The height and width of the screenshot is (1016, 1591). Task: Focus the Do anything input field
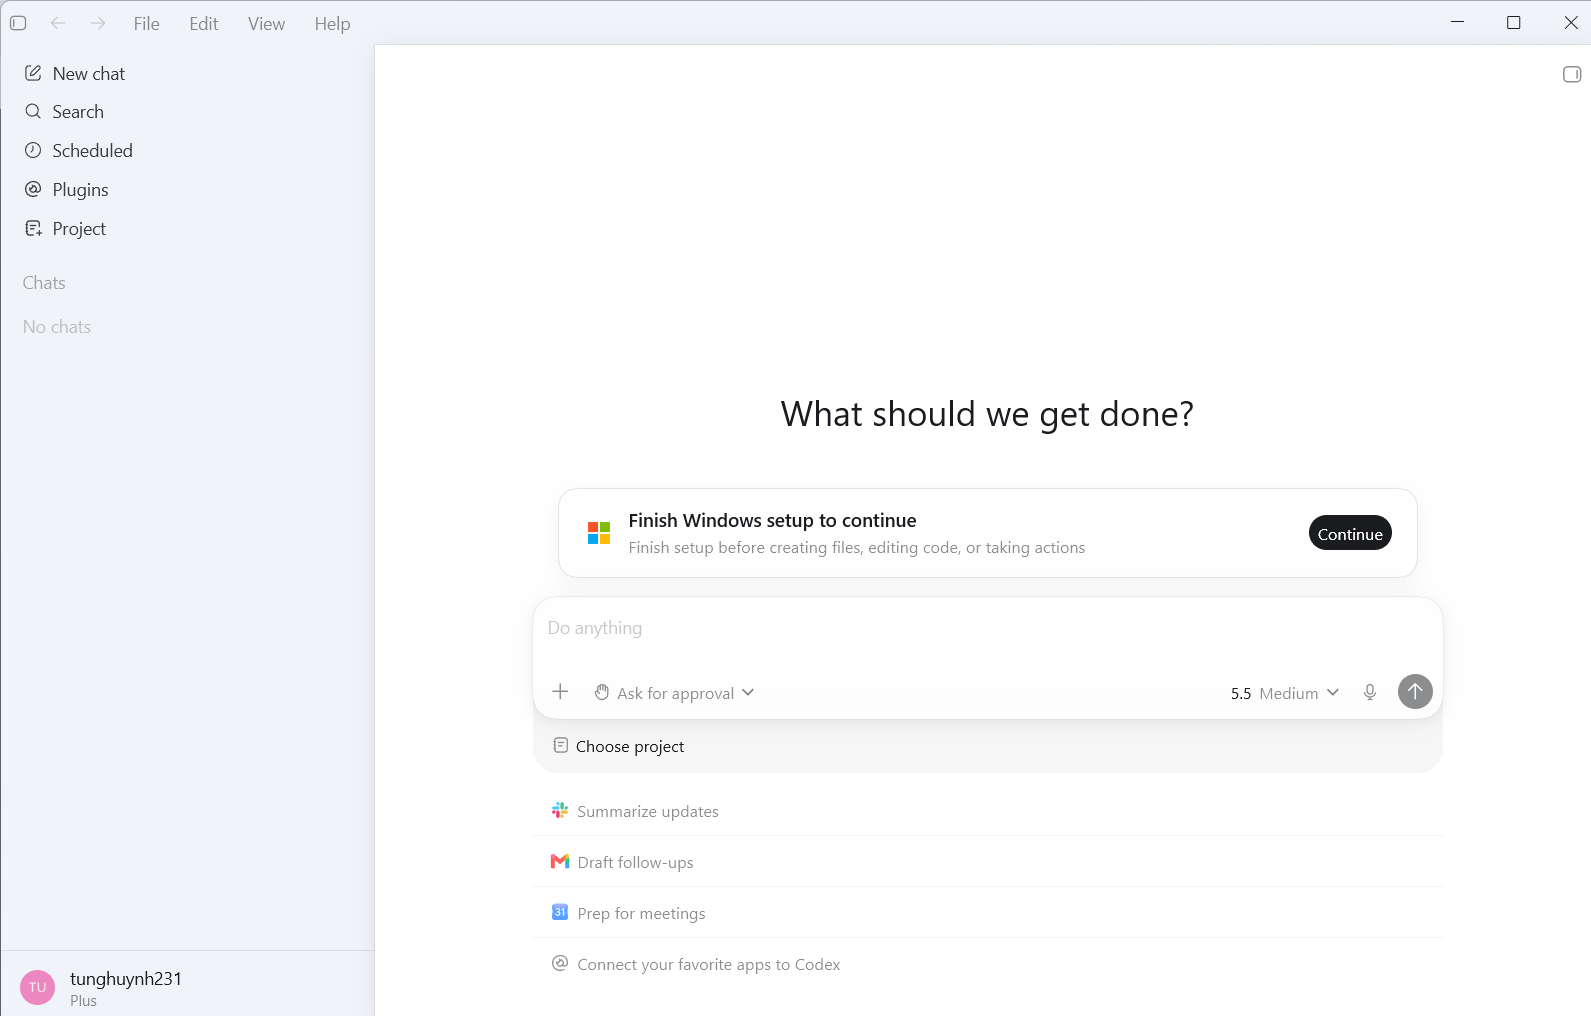[x=988, y=628]
